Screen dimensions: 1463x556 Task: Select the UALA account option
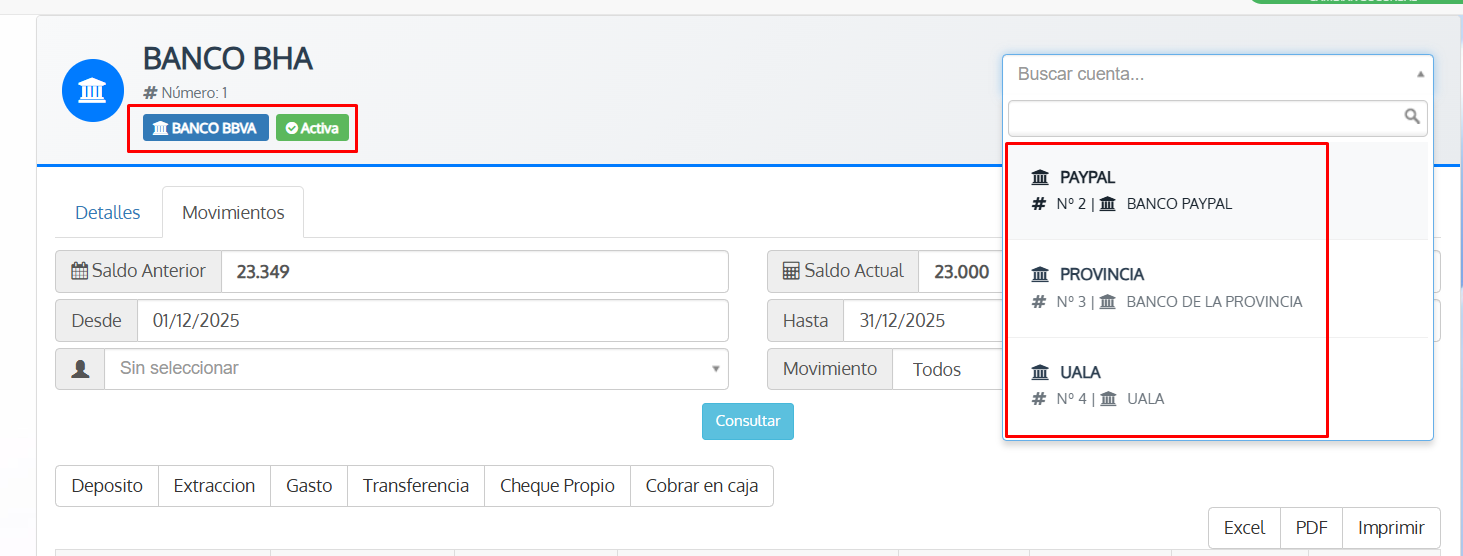1218,385
